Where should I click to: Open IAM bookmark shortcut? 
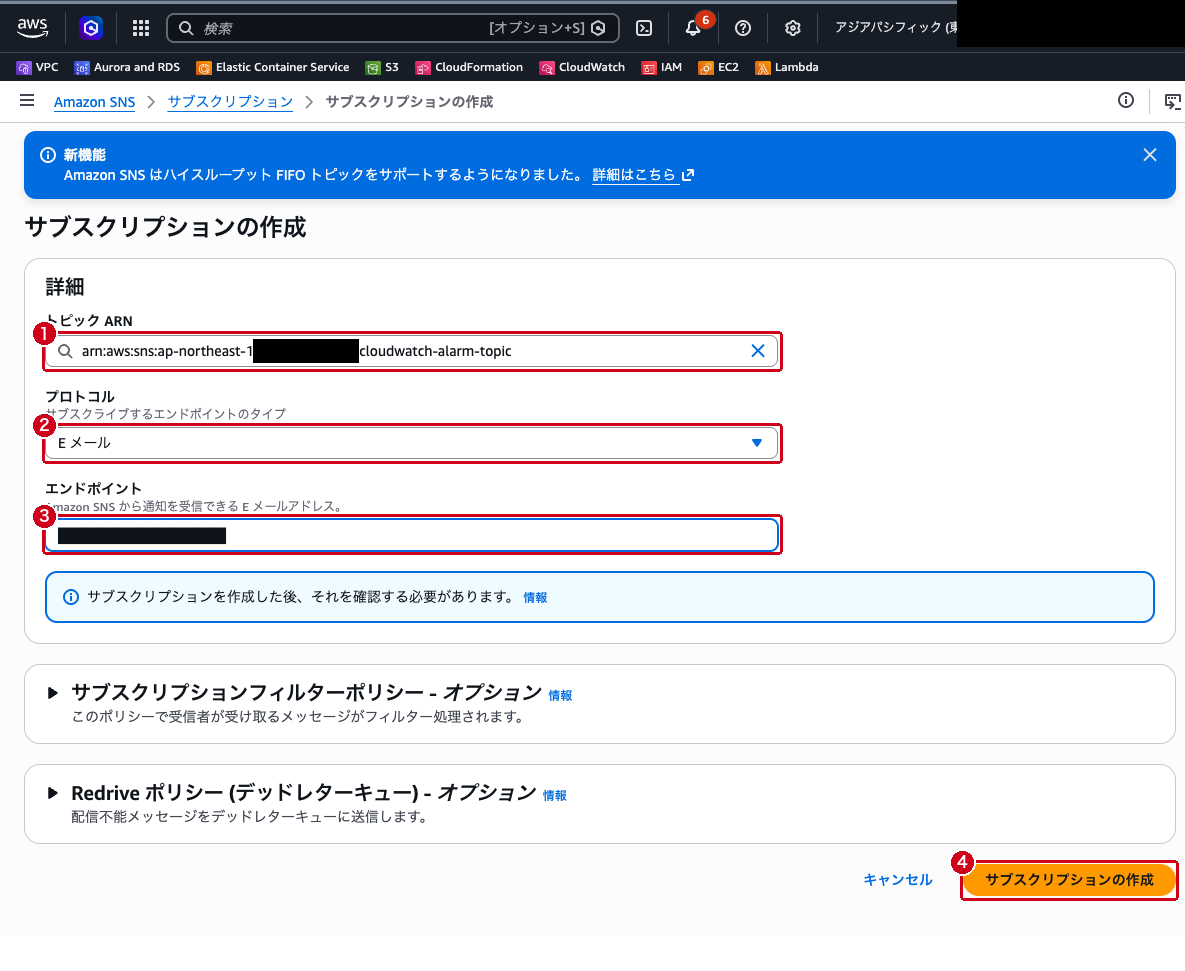click(661, 67)
